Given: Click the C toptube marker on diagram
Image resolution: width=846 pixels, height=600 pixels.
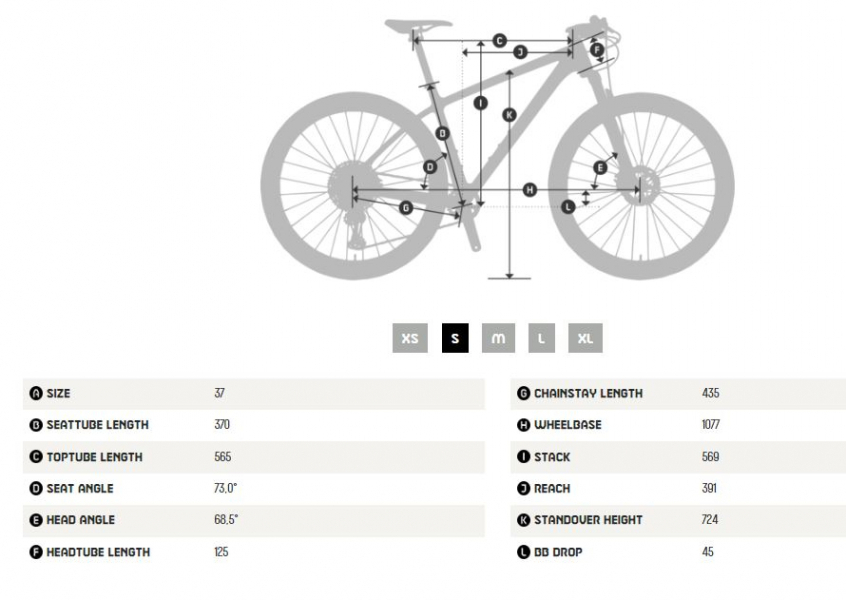Looking at the screenshot, I should click(x=499, y=41).
